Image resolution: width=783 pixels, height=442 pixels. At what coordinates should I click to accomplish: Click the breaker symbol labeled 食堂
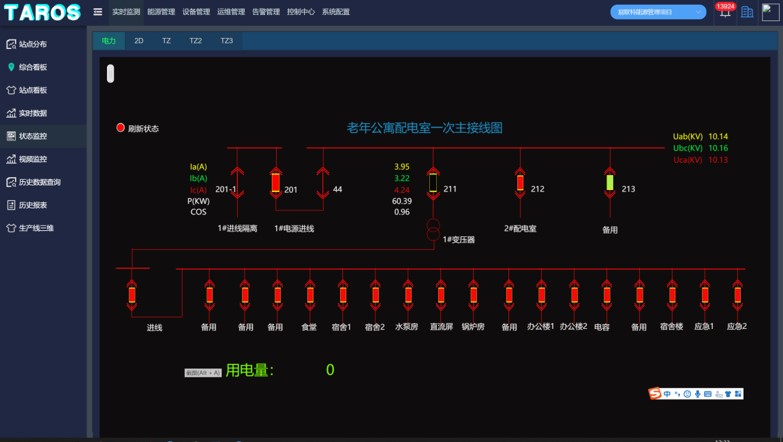310,295
